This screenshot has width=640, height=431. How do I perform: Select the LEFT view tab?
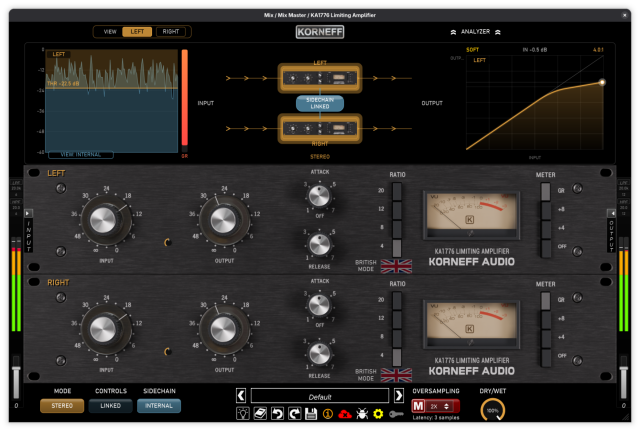[x=137, y=31]
